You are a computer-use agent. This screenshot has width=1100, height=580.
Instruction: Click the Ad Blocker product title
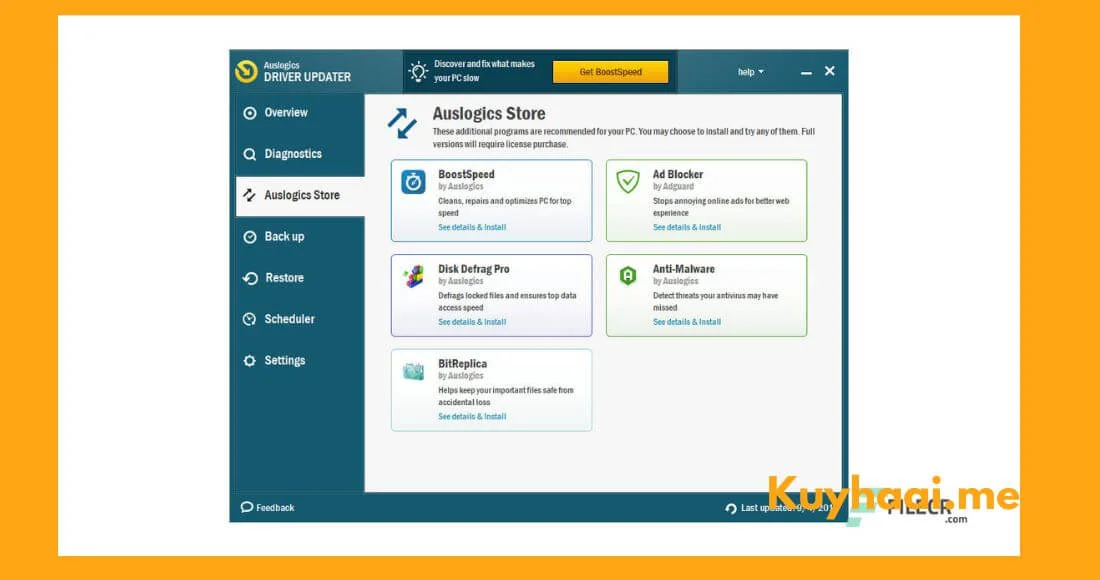pos(678,174)
